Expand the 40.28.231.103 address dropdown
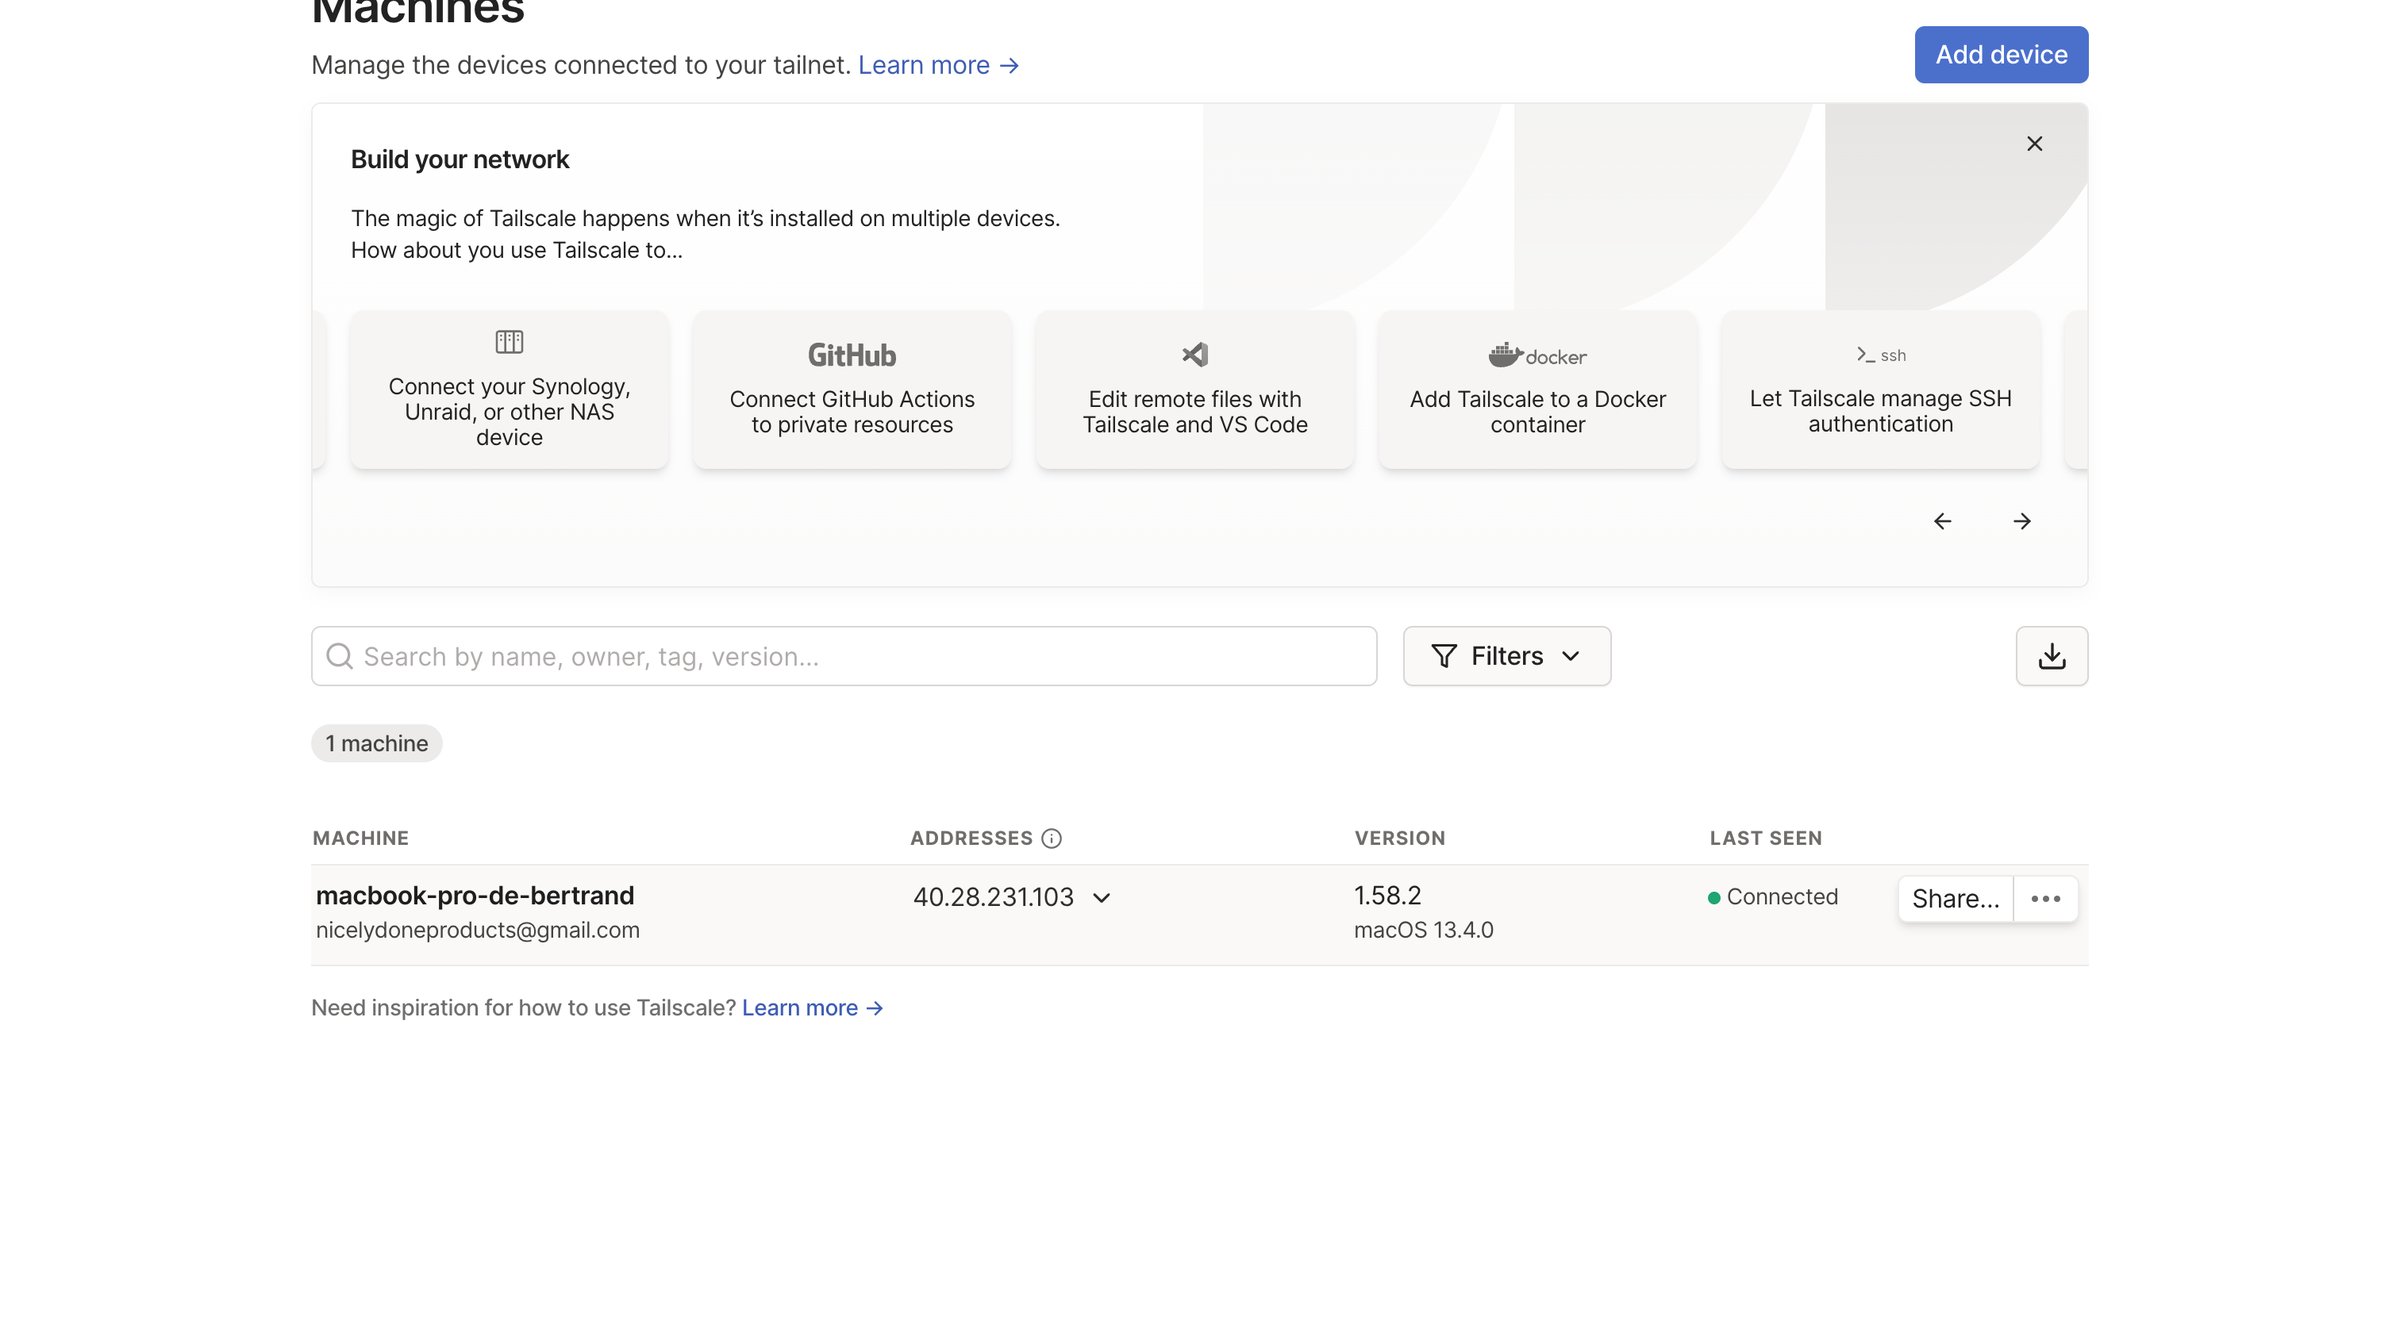 click(1102, 898)
